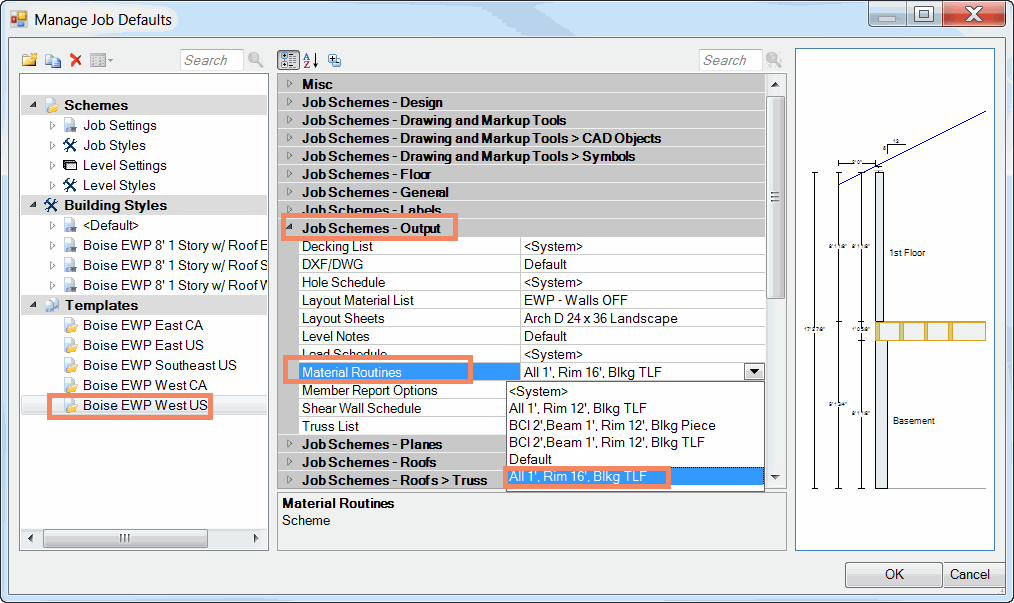The height and width of the screenshot is (603, 1014).
Task: Expand the Job Settings node
Action: click(x=52, y=126)
